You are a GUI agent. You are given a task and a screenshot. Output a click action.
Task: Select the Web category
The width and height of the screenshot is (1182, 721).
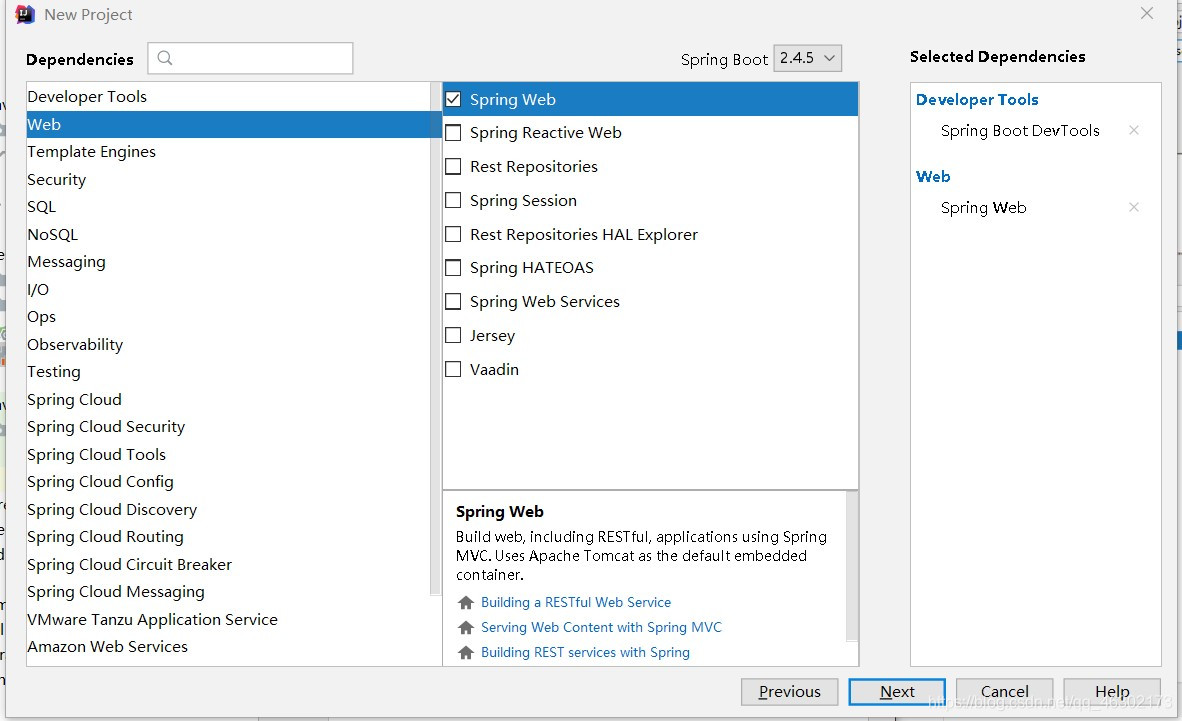pyautogui.click(x=228, y=124)
